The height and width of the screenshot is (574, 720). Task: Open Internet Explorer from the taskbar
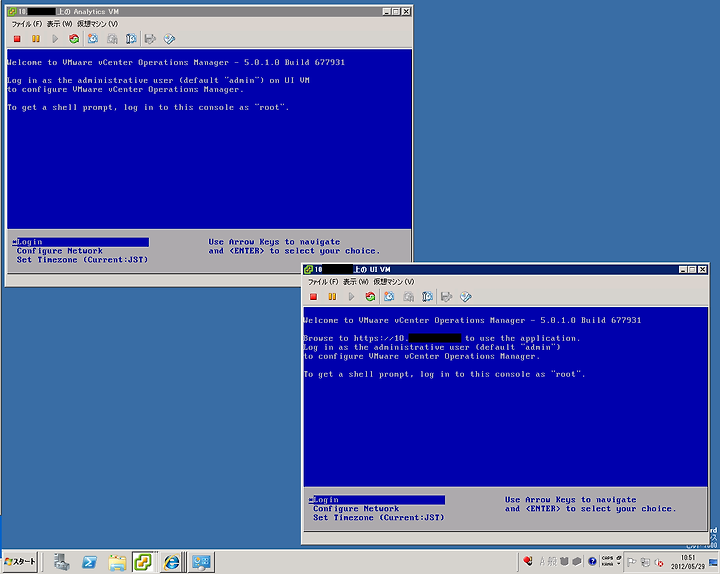tap(172, 562)
